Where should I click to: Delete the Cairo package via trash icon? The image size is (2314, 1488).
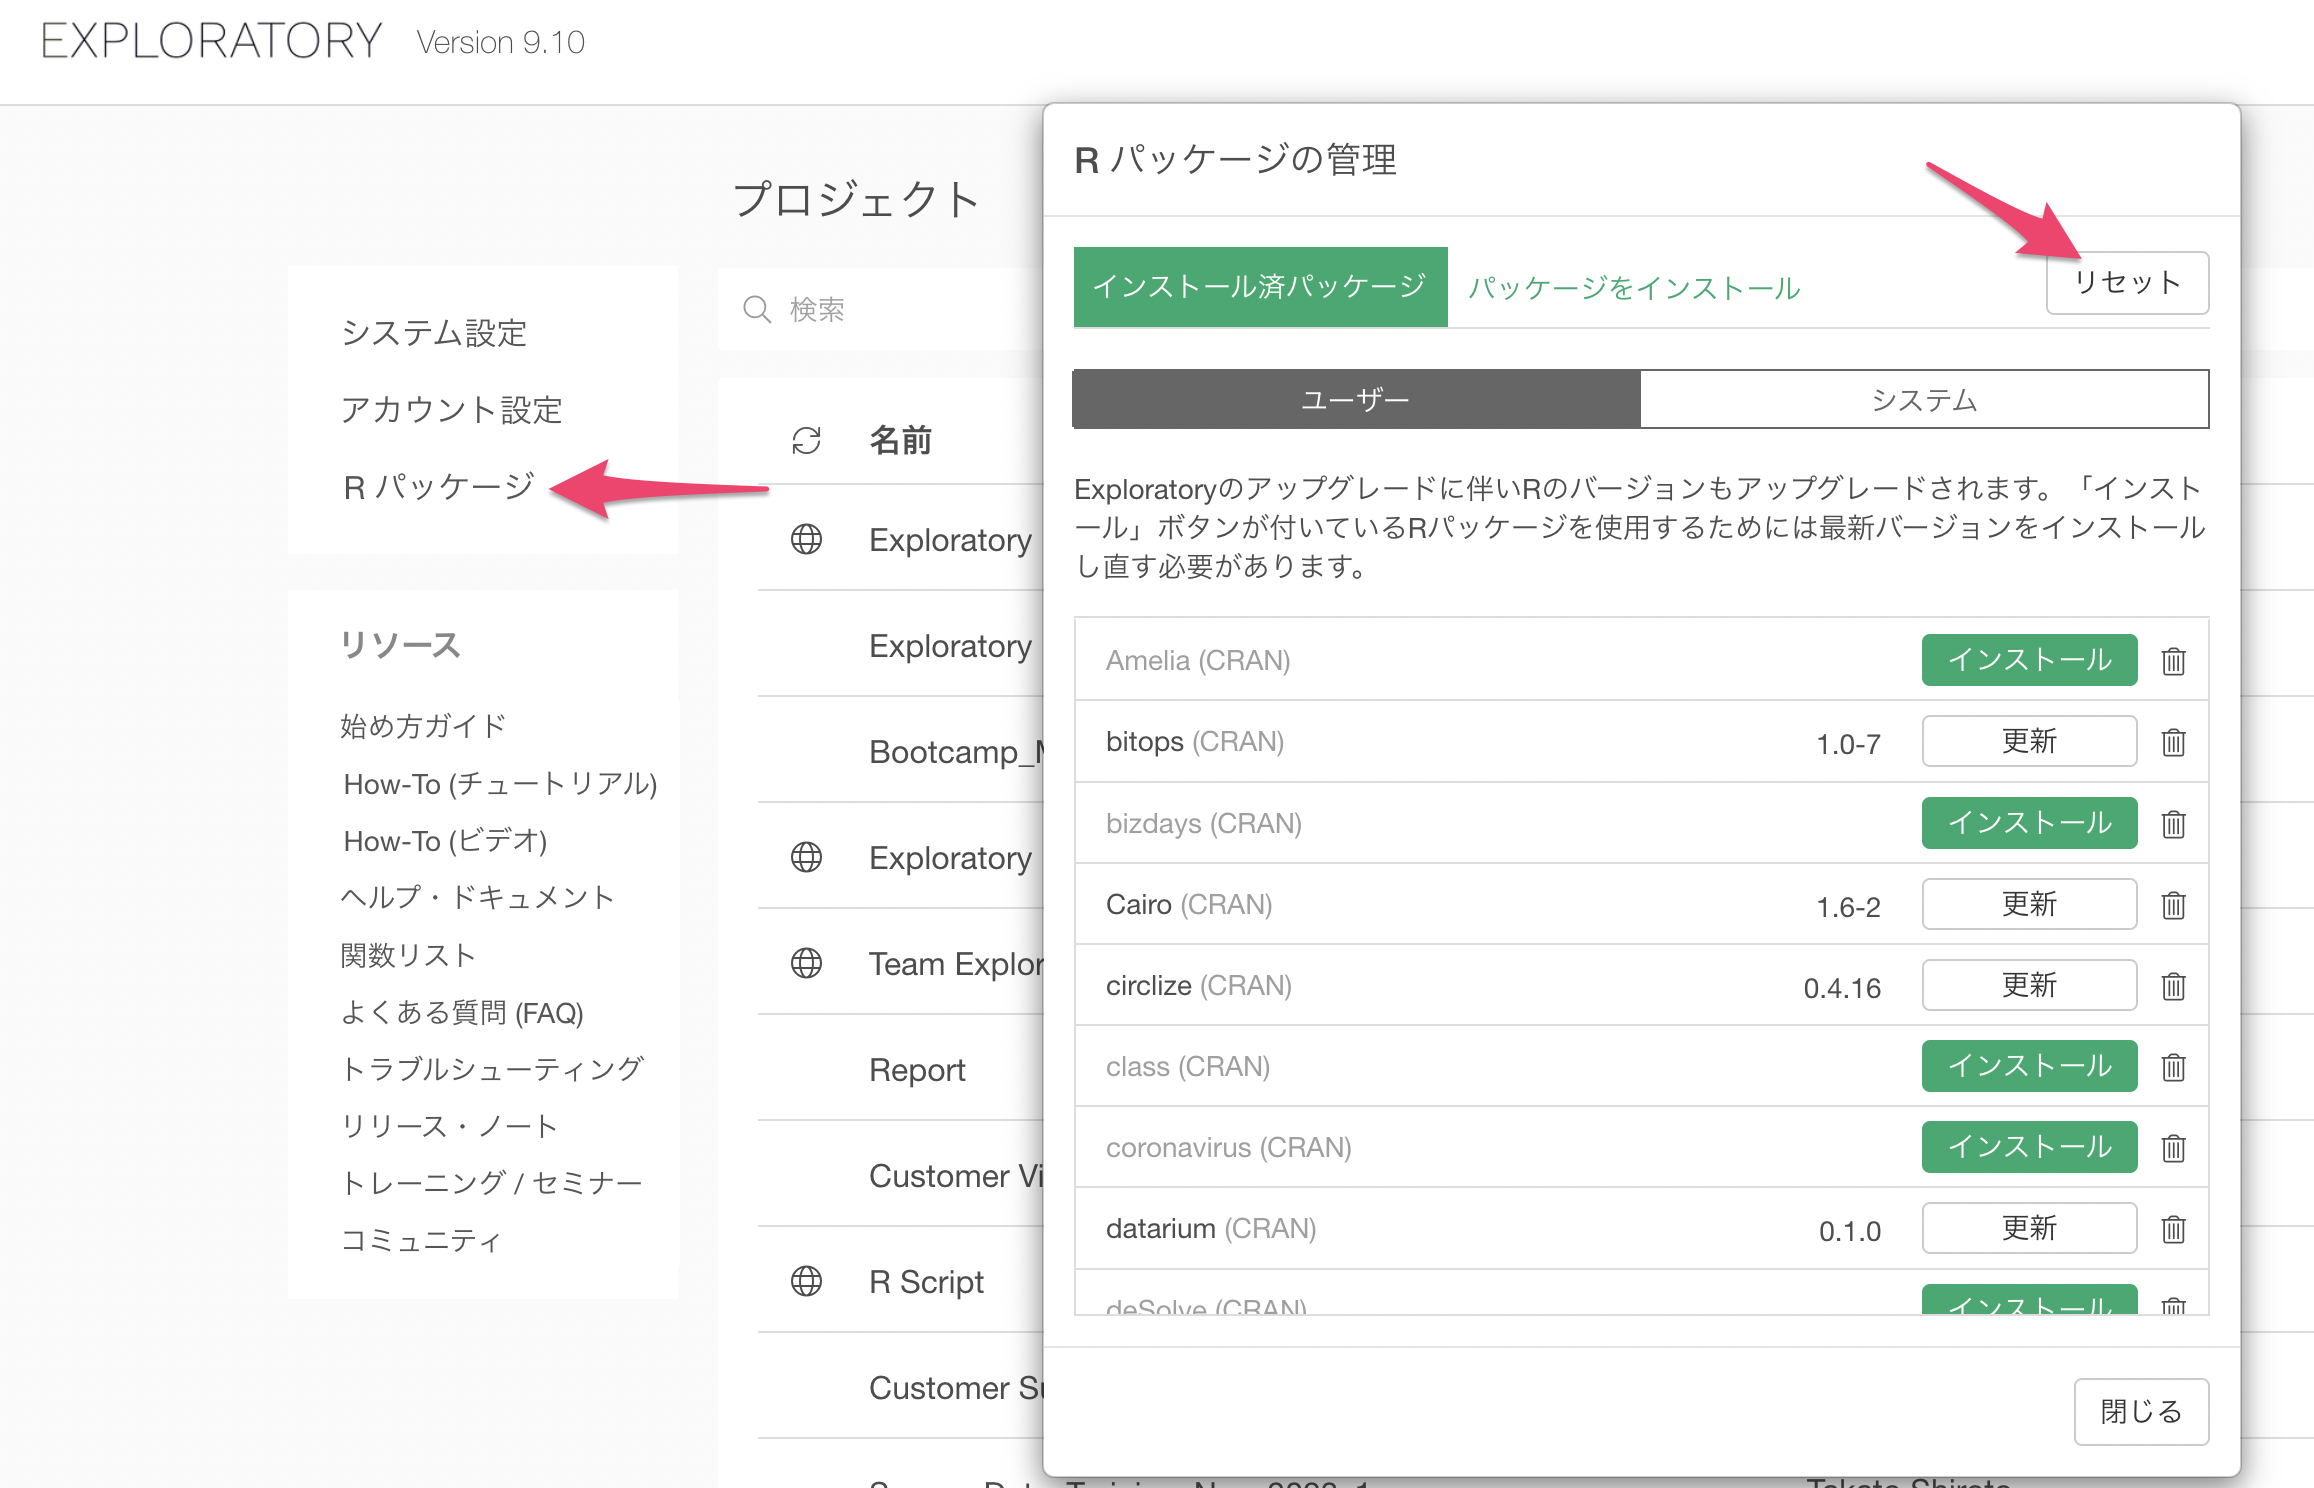[2173, 905]
